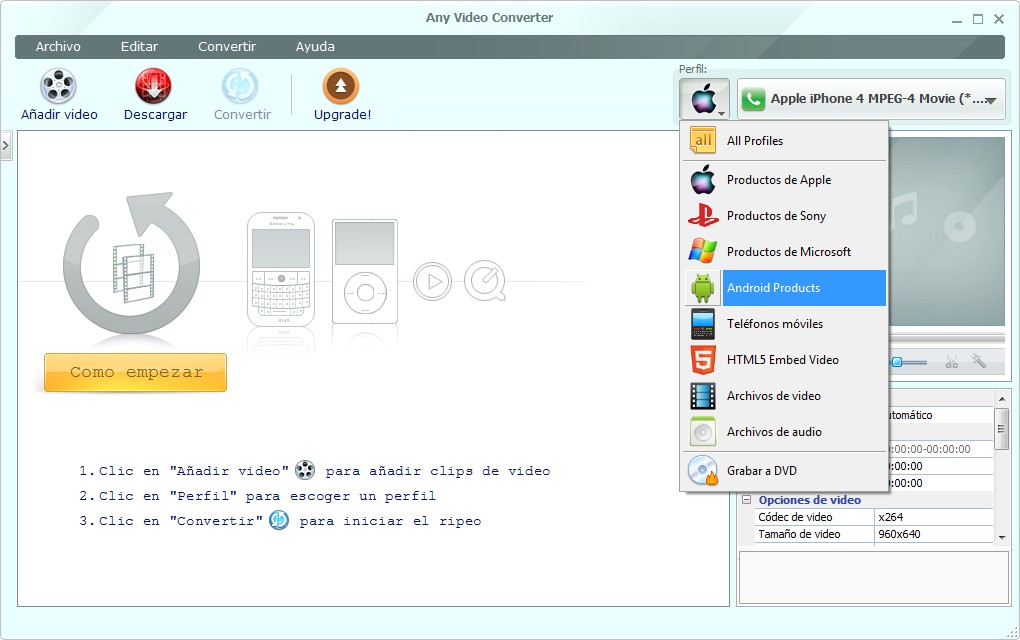Choose HTML5 Embed Video entry
This screenshot has width=1020, height=640.
[x=785, y=360]
